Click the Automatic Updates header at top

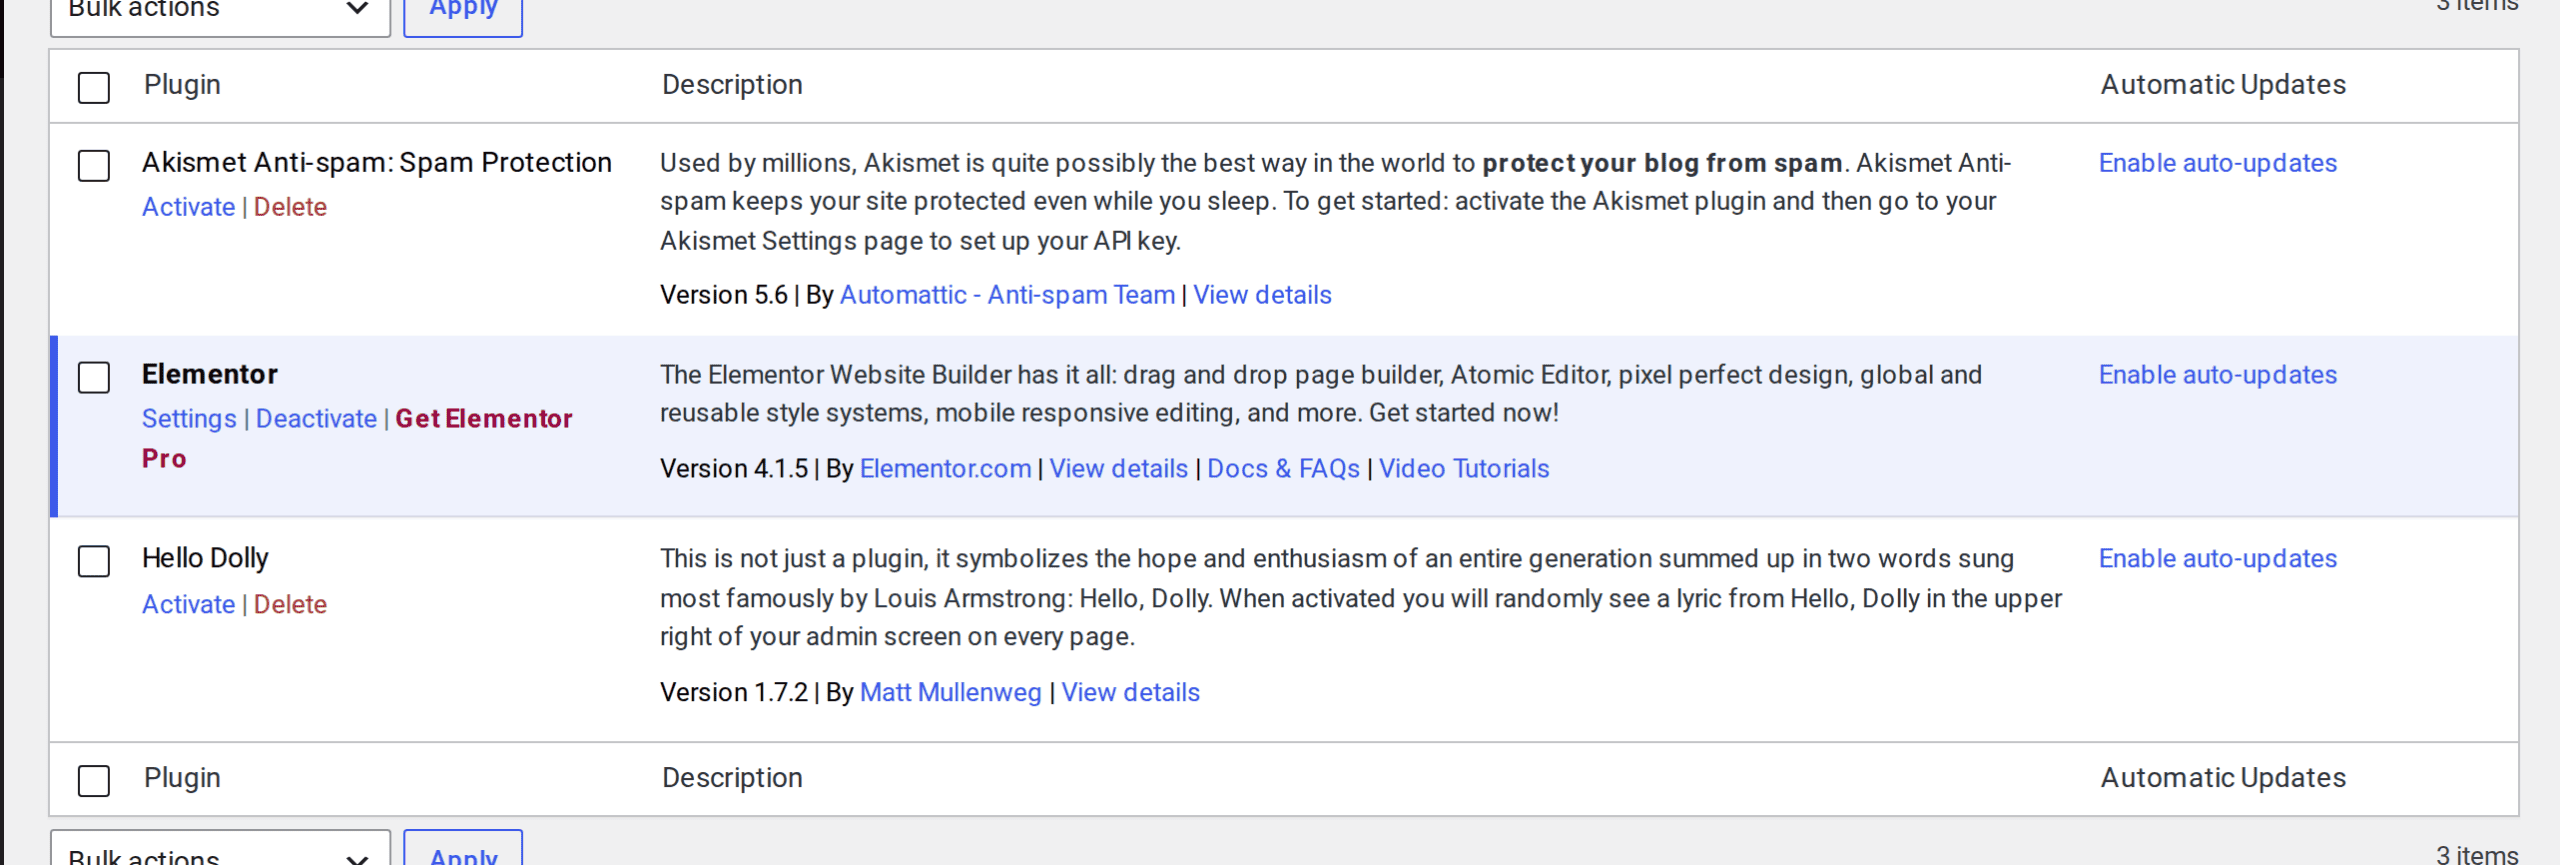coord(2223,85)
